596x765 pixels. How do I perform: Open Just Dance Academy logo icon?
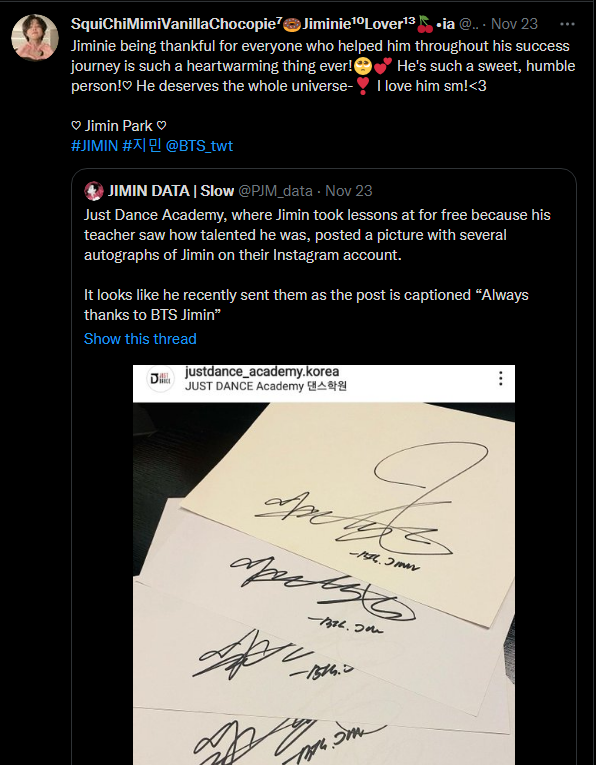160,379
